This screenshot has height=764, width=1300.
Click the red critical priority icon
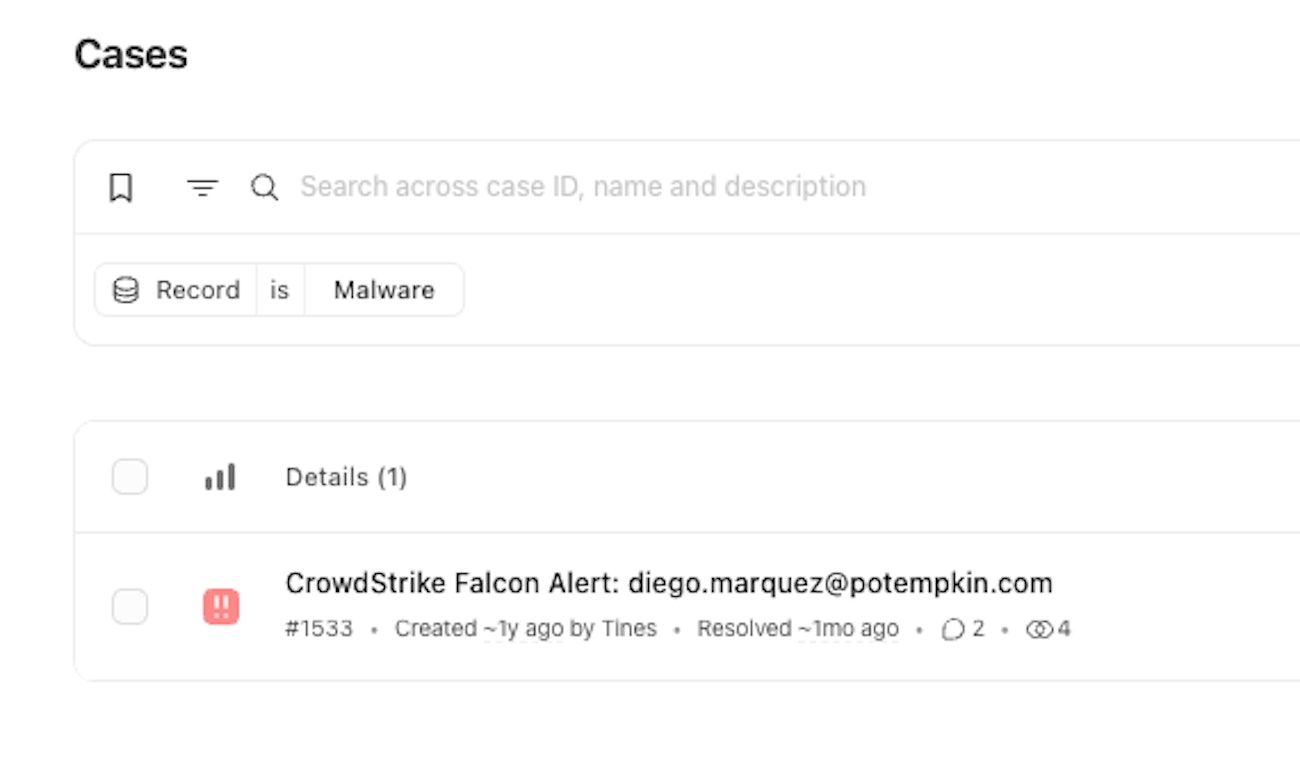221,606
